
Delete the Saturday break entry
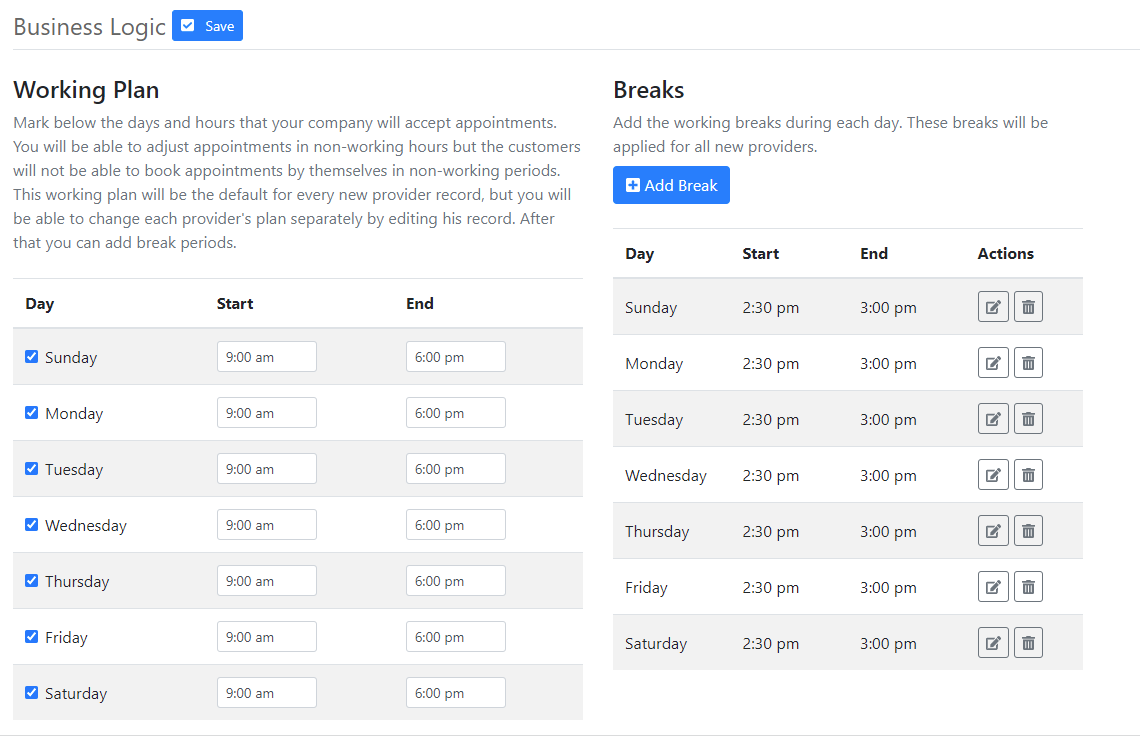pyautogui.click(x=1028, y=643)
